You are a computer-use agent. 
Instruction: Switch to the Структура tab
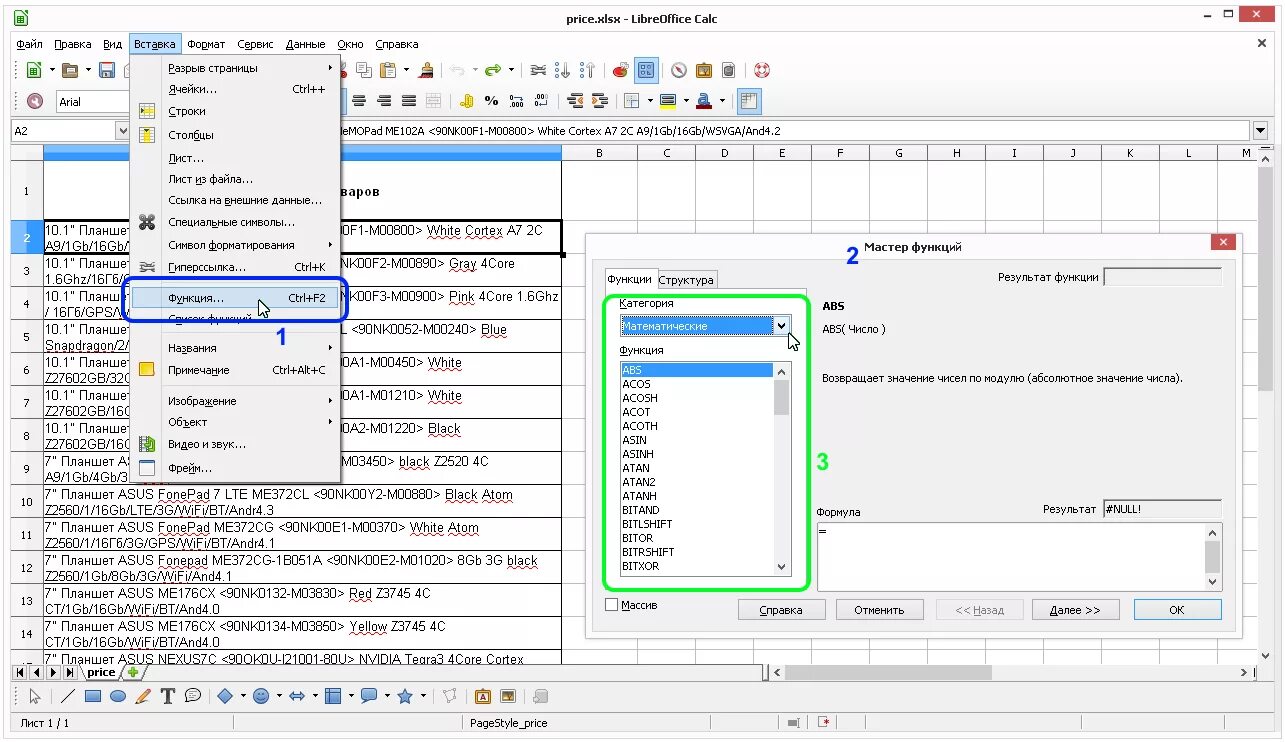686,280
